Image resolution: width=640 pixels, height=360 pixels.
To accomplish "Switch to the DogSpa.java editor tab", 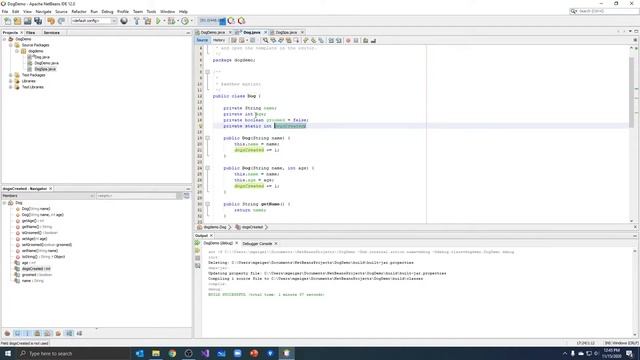I will [x=286, y=32].
